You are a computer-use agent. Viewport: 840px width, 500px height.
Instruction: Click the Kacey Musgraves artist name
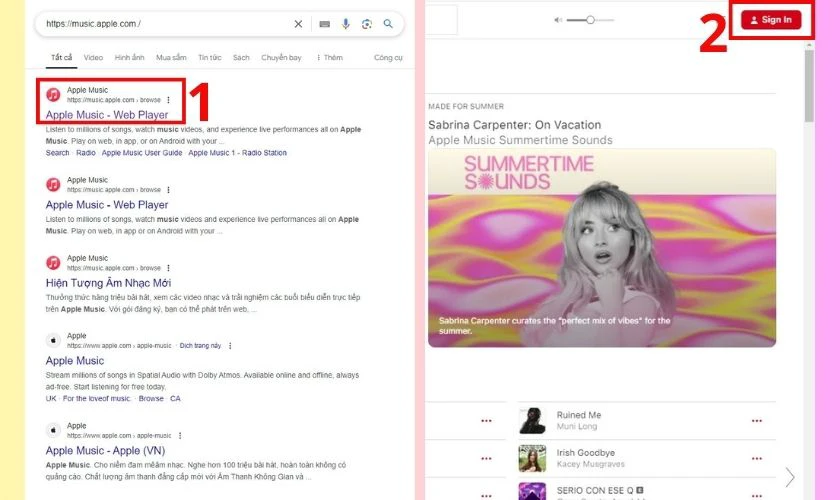(x=590, y=464)
